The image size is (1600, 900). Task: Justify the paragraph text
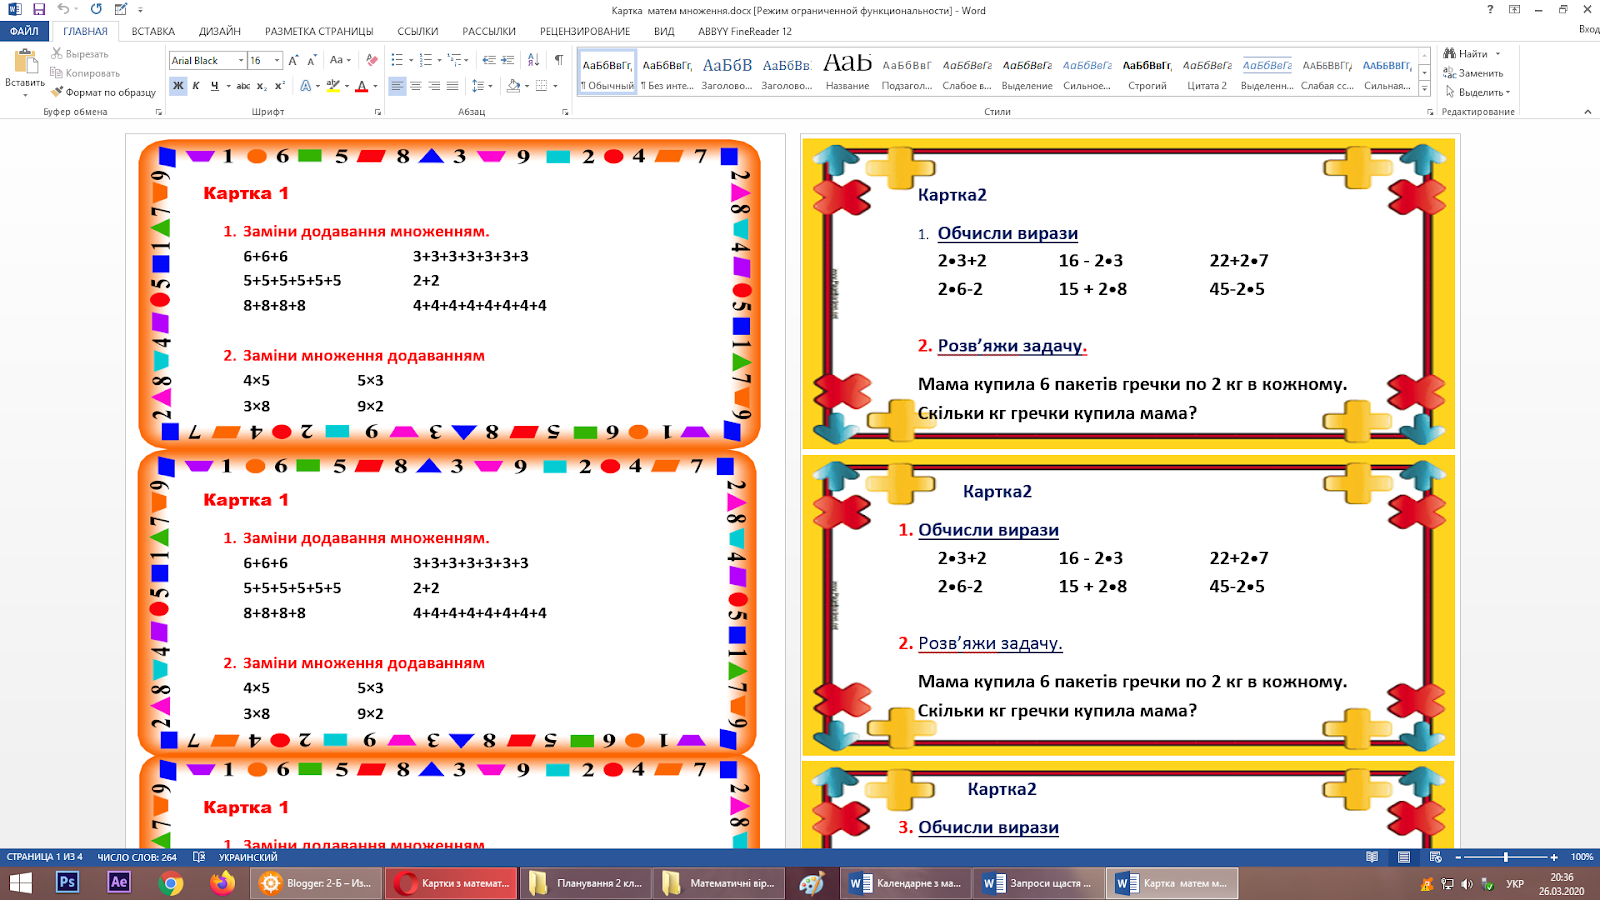[452, 86]
